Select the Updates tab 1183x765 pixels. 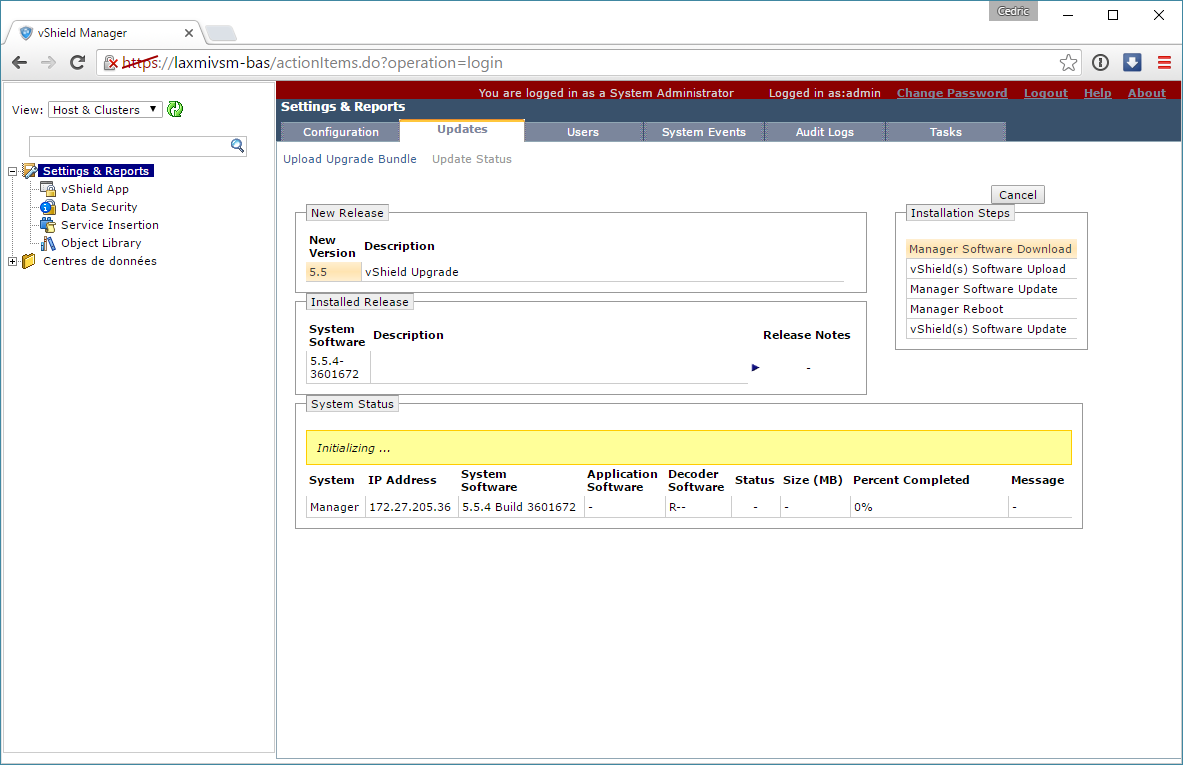(x=462, y=130)
